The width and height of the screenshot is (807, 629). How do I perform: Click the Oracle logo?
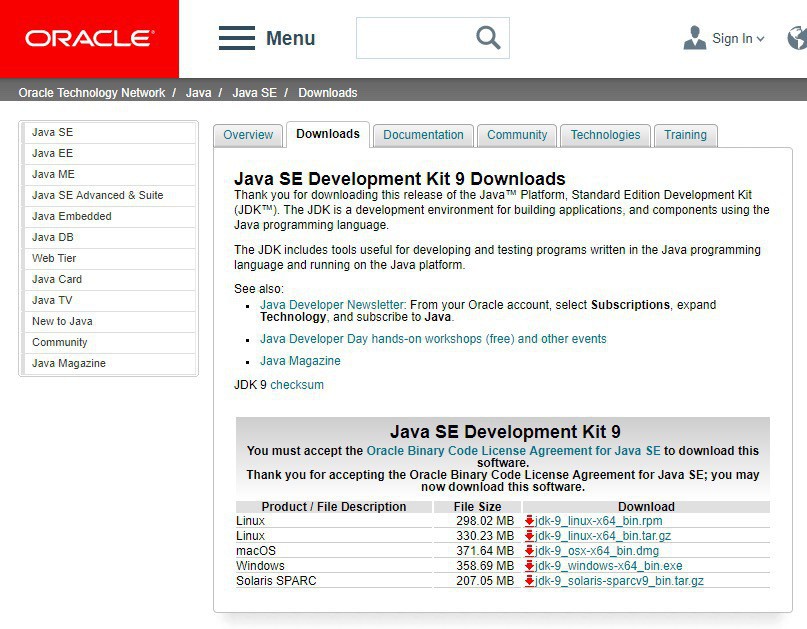[89, 39]
